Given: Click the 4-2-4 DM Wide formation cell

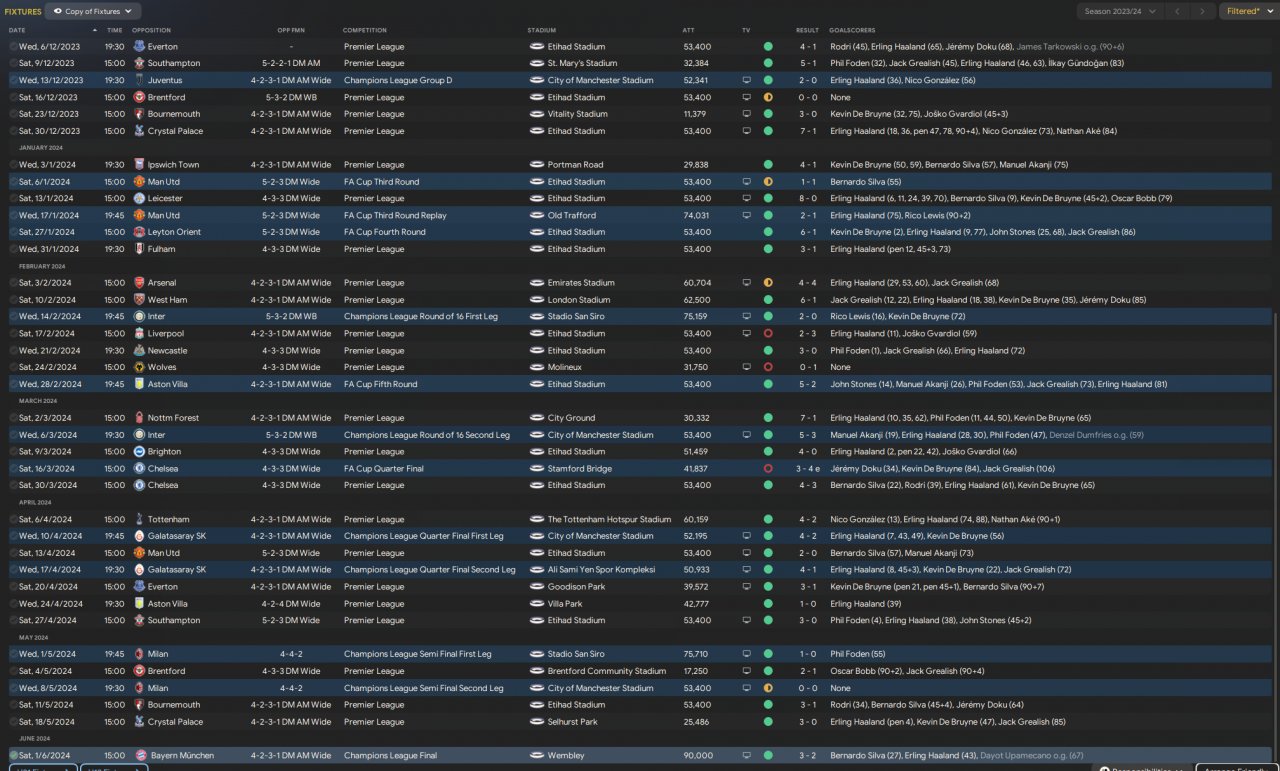Looking at the screenshot, I should tap(292, 604).
